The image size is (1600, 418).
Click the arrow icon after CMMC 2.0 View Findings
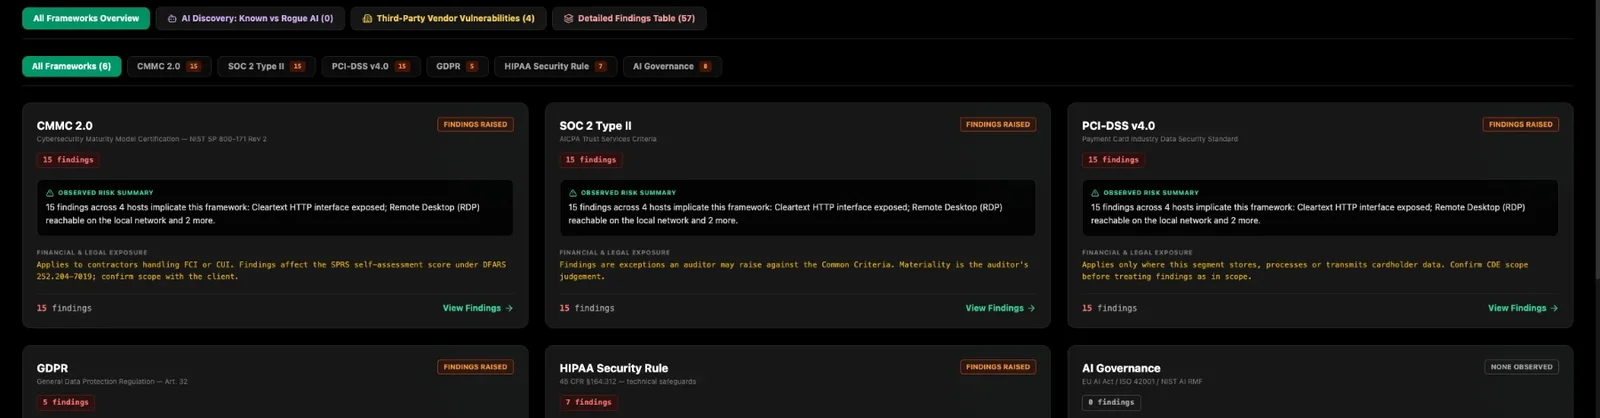tap(509, 308)
